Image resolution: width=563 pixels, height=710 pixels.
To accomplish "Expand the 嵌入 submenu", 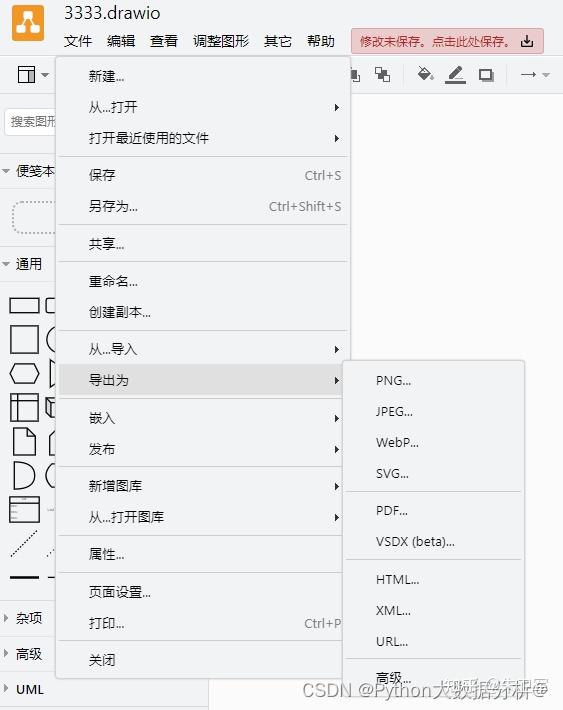I will click(x=203, y=418).
